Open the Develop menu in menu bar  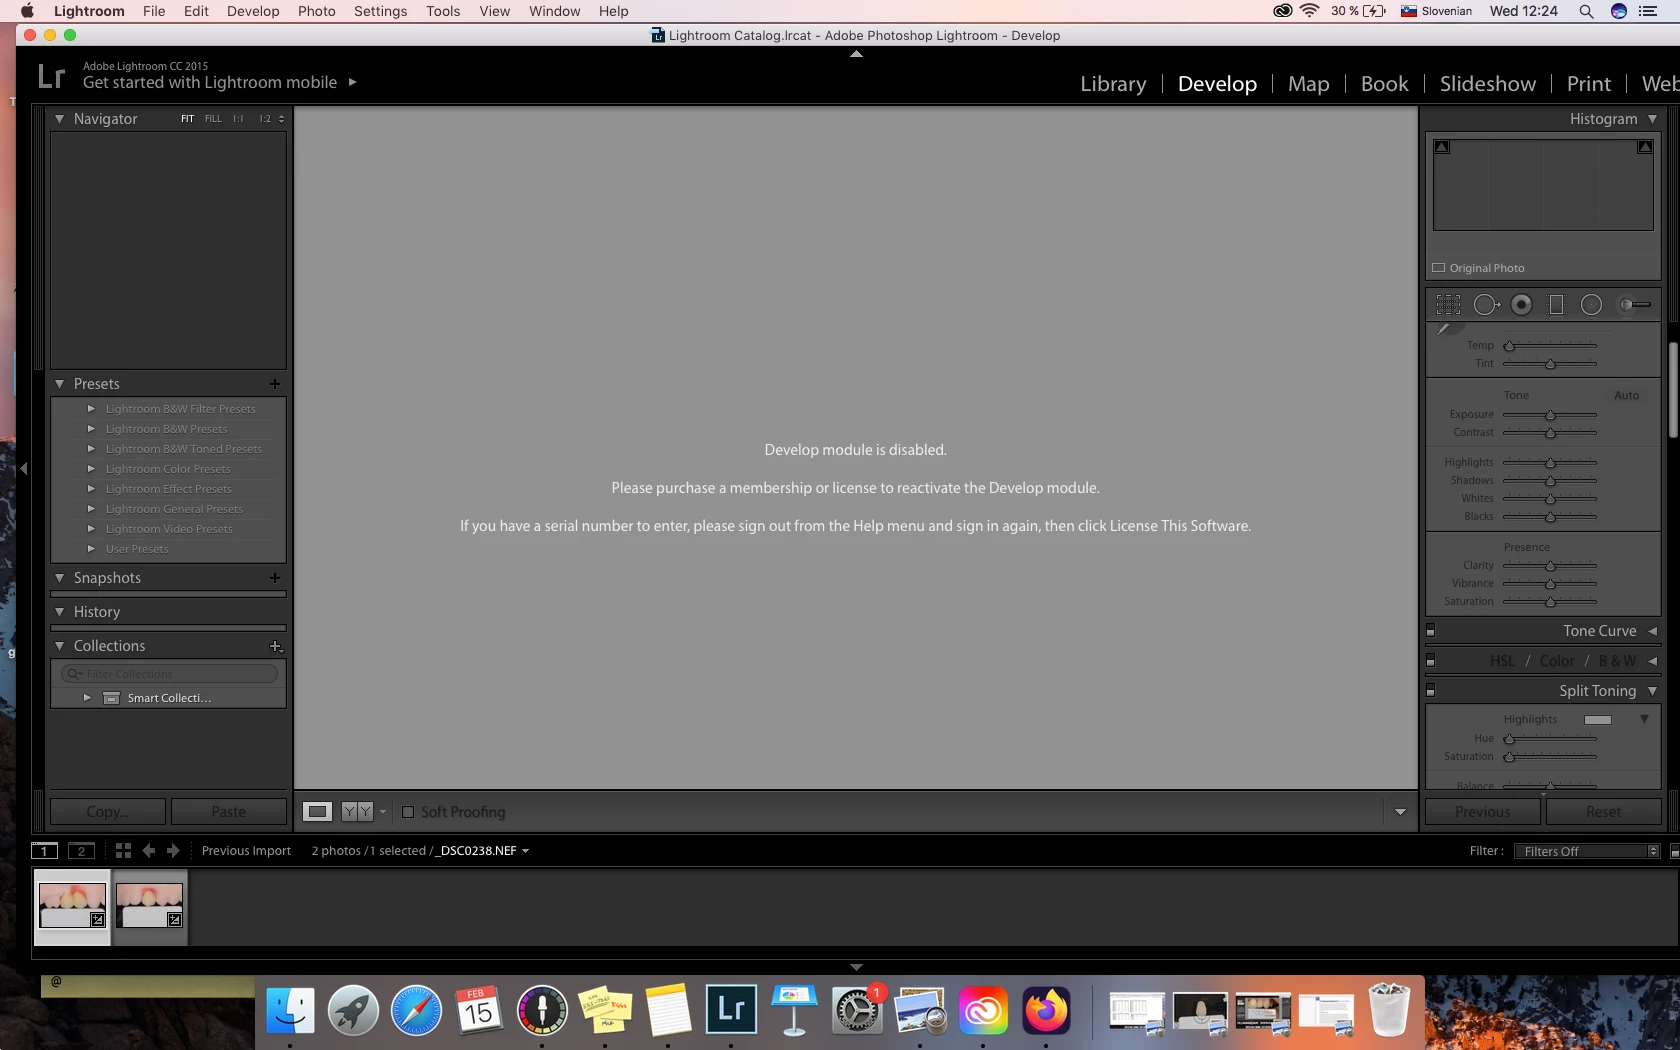coord(253,11)
